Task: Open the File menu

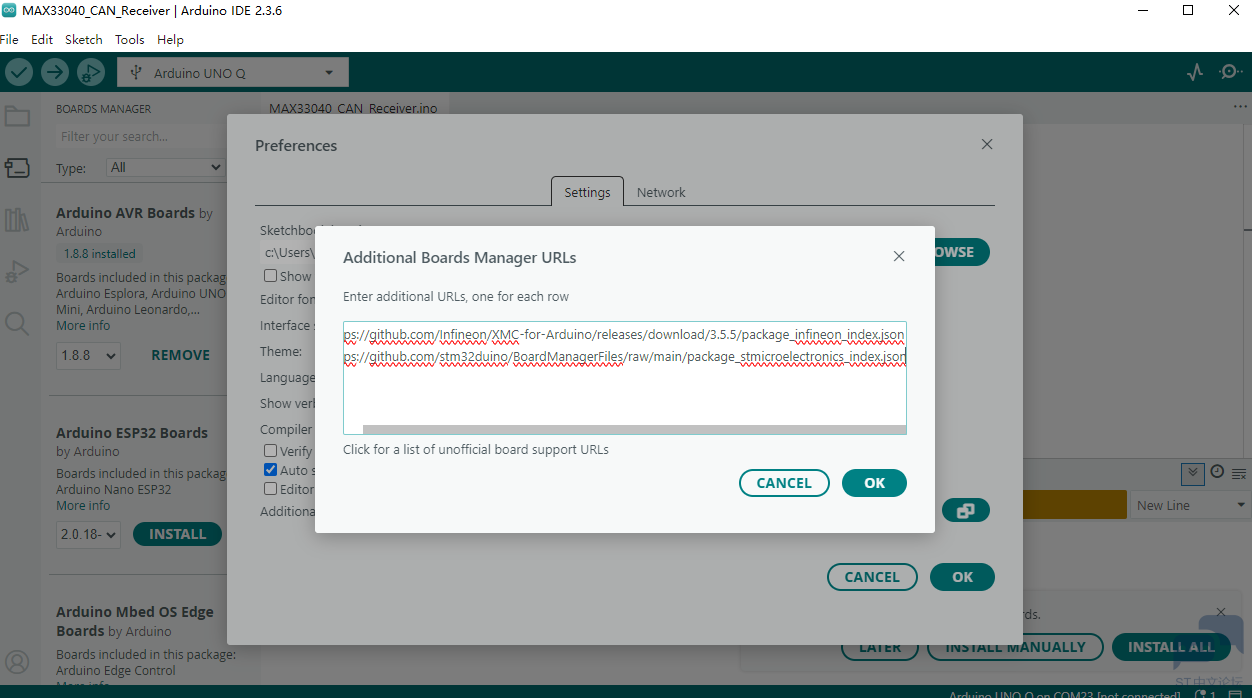Action: pos(8,39)
